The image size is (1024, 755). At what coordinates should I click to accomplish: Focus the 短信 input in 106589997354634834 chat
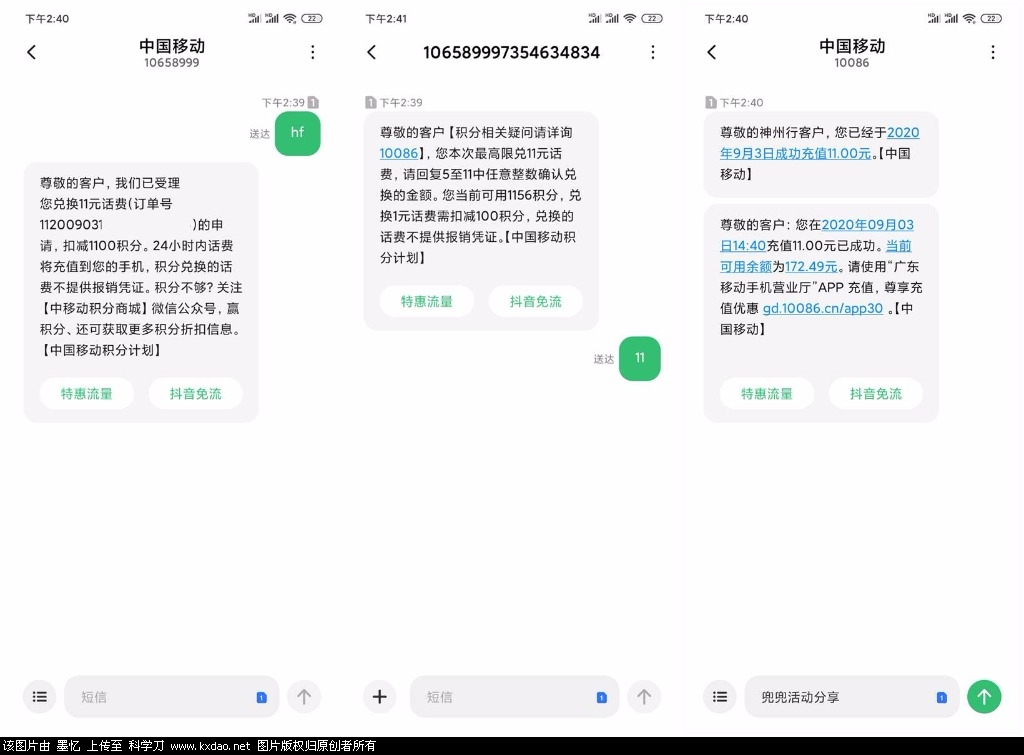(515, 697)
